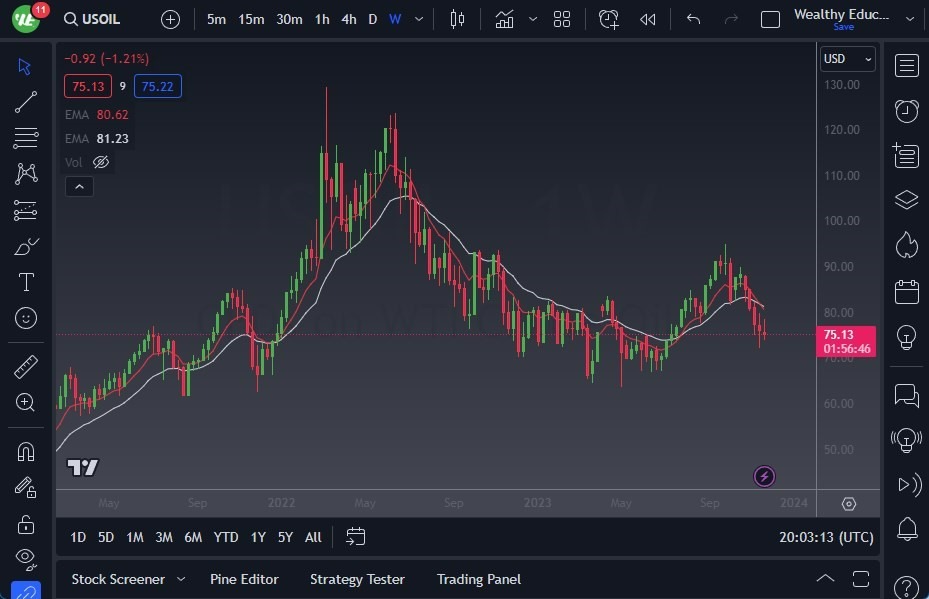Open the candle chart style selector
The image size is (929, 599).
pyautogui.click(x=457, y=18)
